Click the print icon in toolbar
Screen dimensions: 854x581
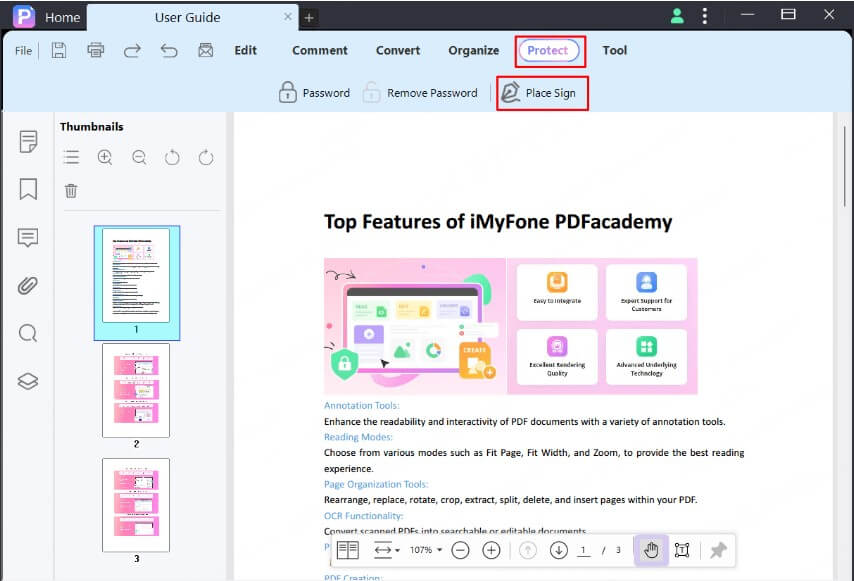pos(96,51)
